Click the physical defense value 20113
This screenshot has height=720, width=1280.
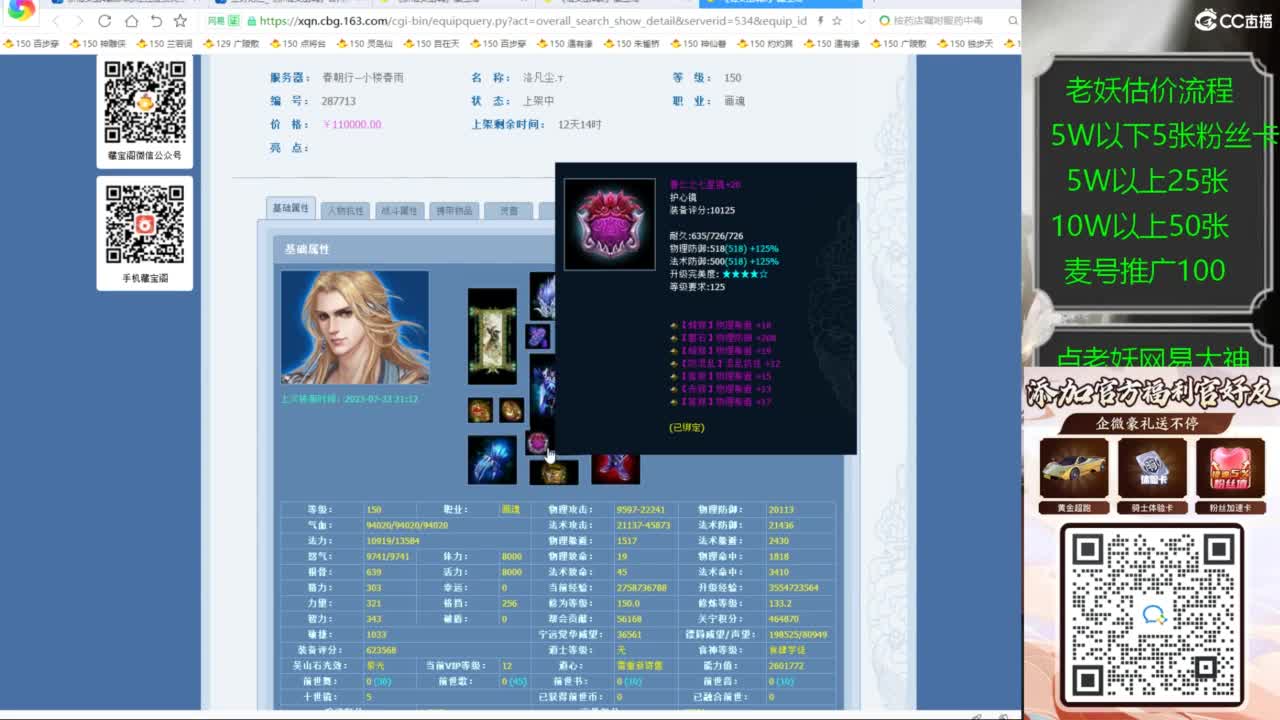click(781, 509)
